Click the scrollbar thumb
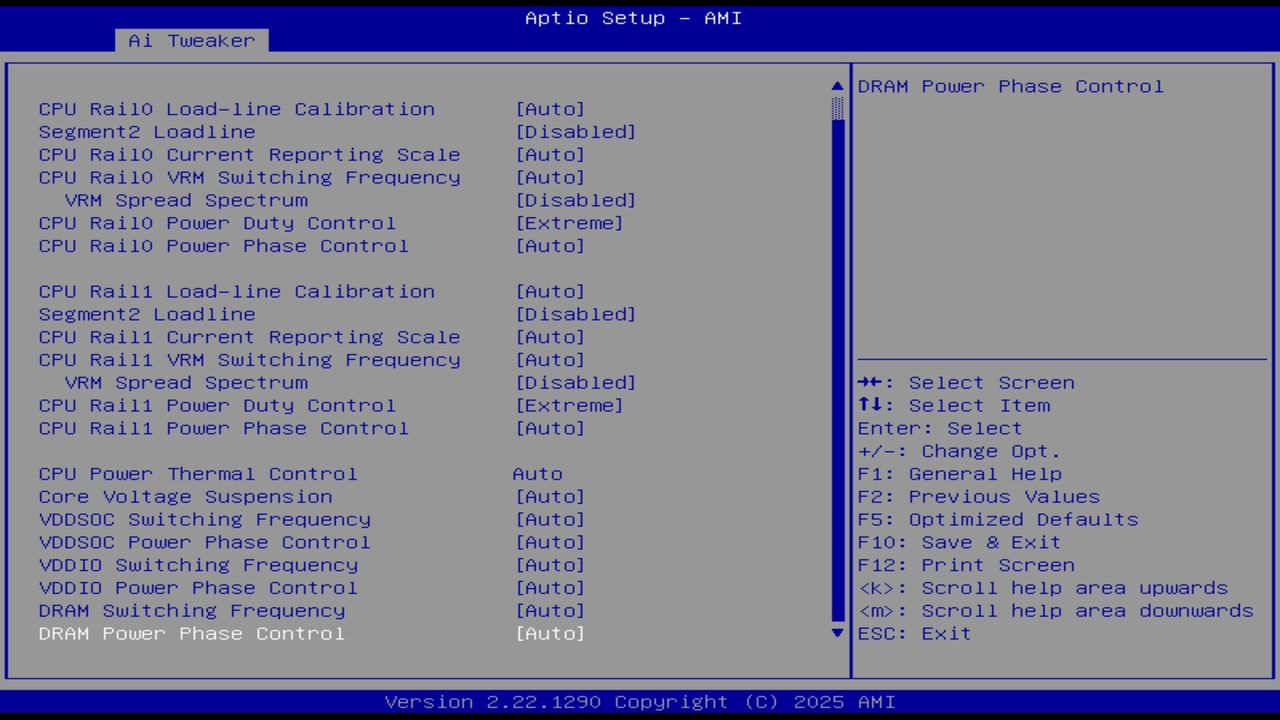This screenshot has width=1280, height=720. [x=836, y=110]
